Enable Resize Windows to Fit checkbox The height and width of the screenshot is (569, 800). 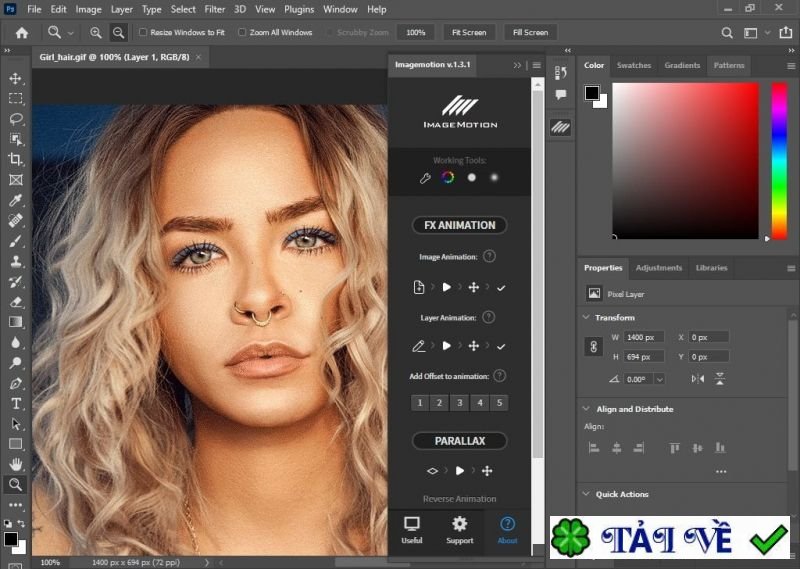click(143, 32)
